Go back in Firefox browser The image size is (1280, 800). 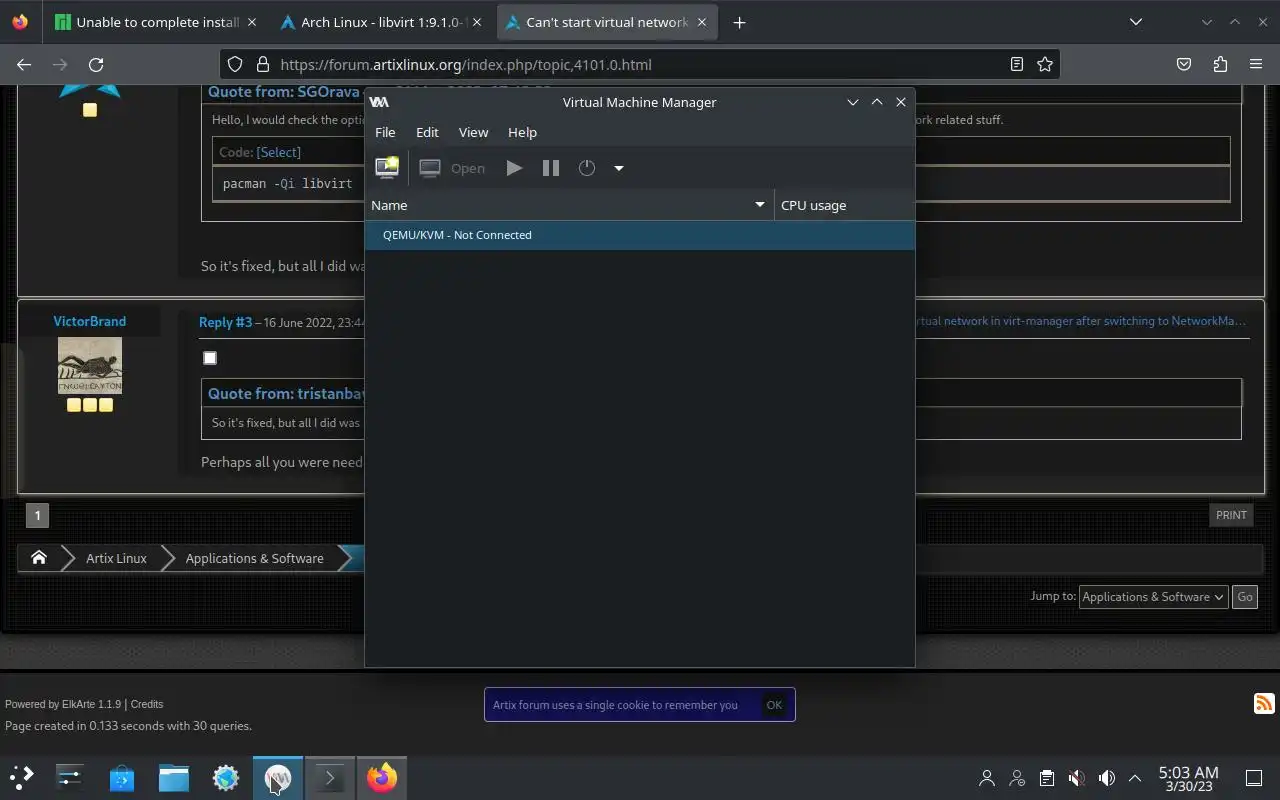click(x=24, y=64)
